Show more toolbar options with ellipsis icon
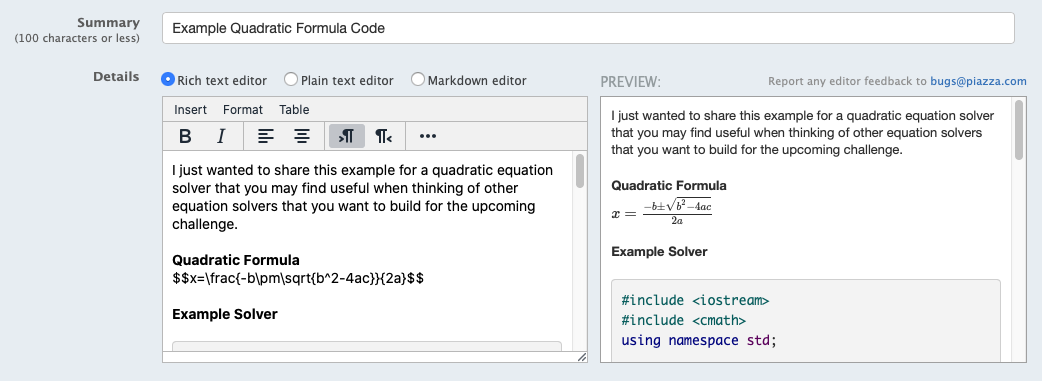Viewport: 1042px width, 381px height. pos(428,136)
